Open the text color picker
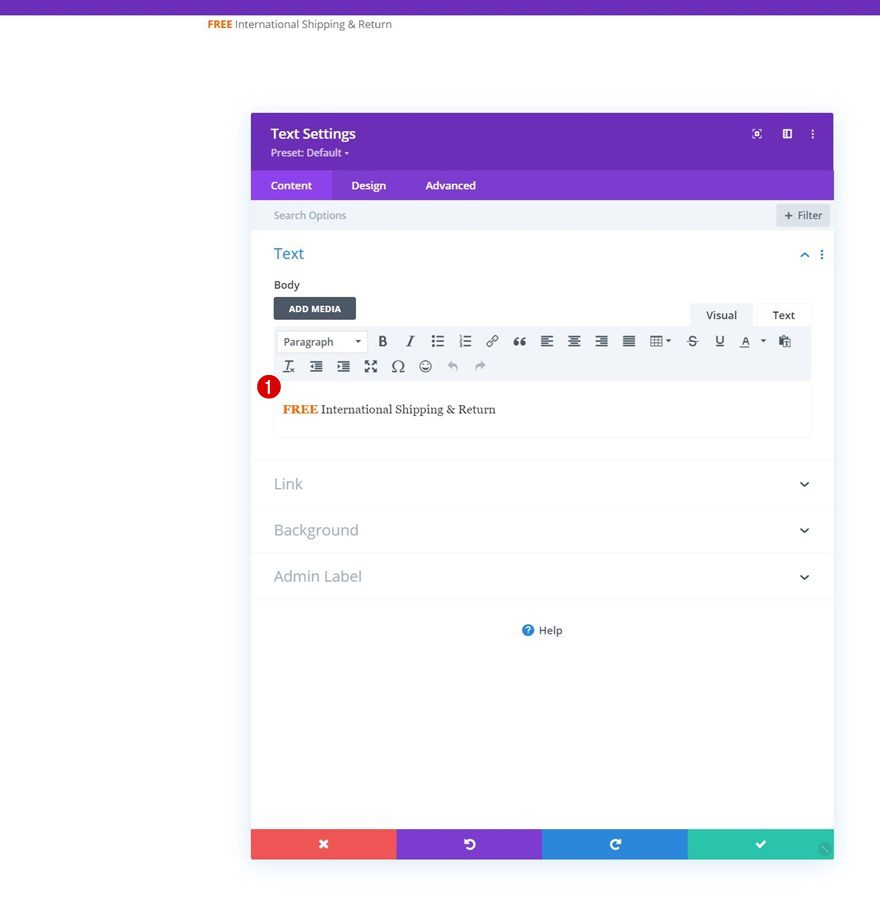The width and height of the screenshot is (880, 903). point(746,341)
